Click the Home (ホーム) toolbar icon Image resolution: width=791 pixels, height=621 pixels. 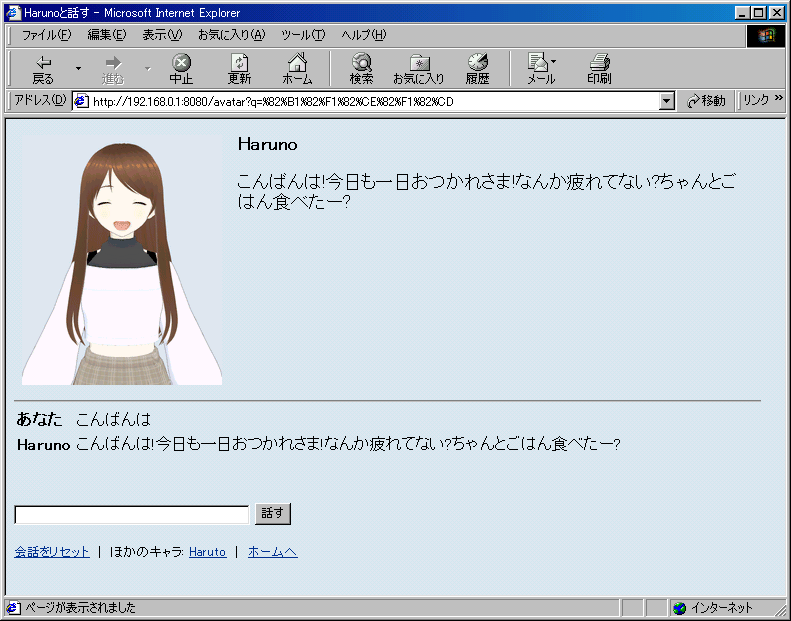(x=297, y=69)
